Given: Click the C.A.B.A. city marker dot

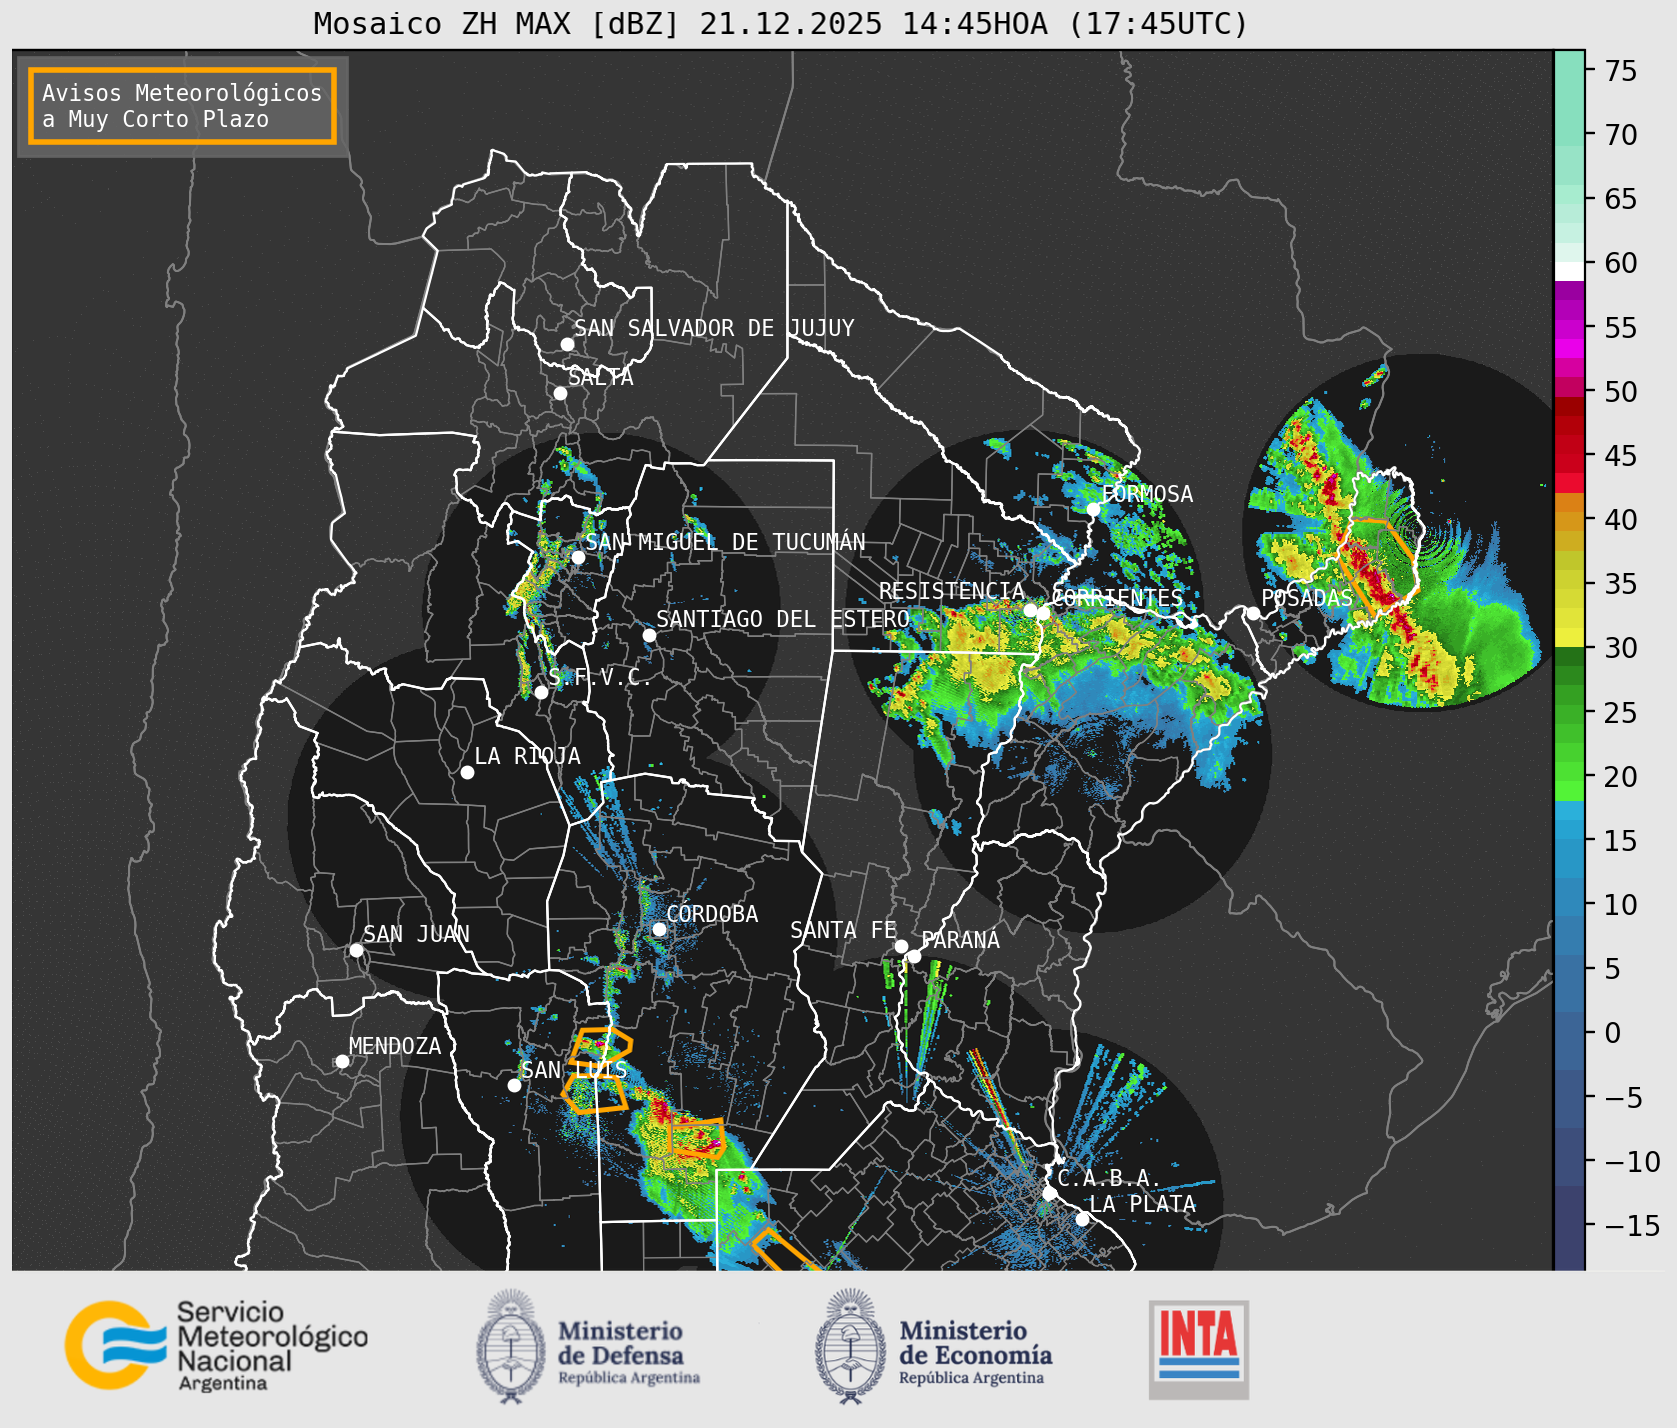Looking at the screenshot, I should (1050, 1193).
